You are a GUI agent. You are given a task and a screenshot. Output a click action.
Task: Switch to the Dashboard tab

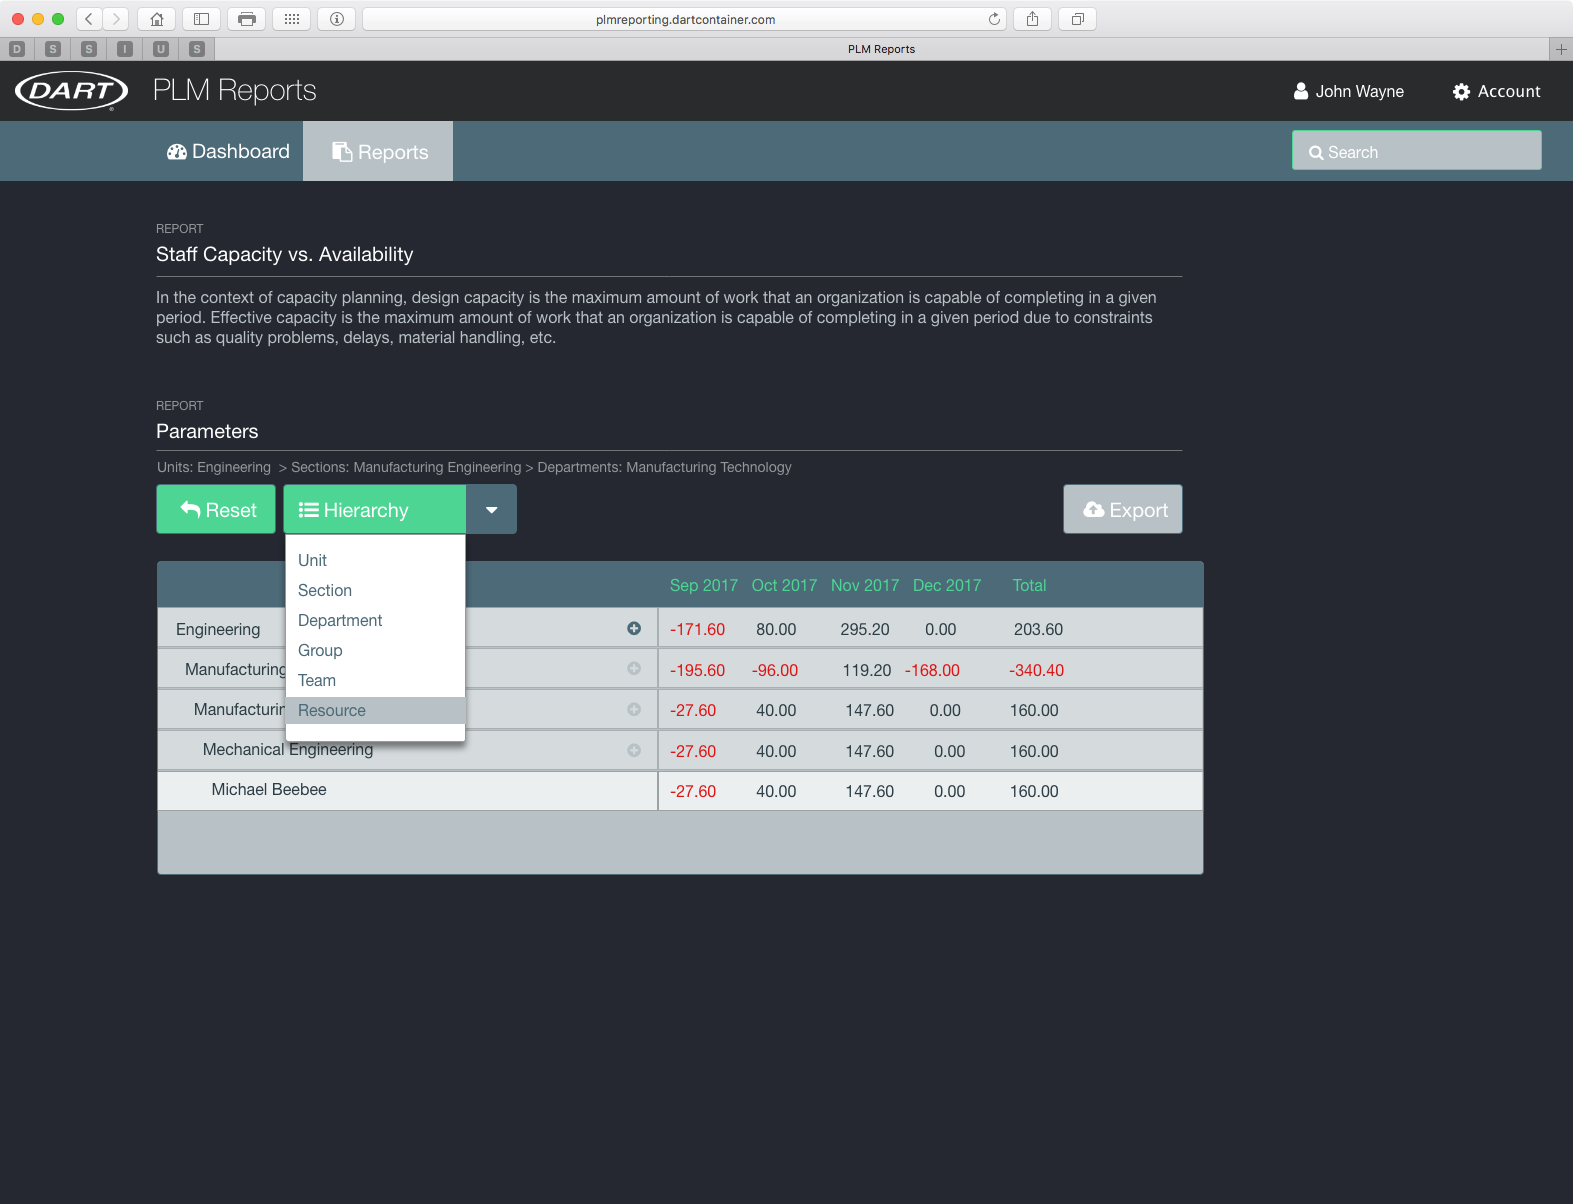(x=228, y=151)
